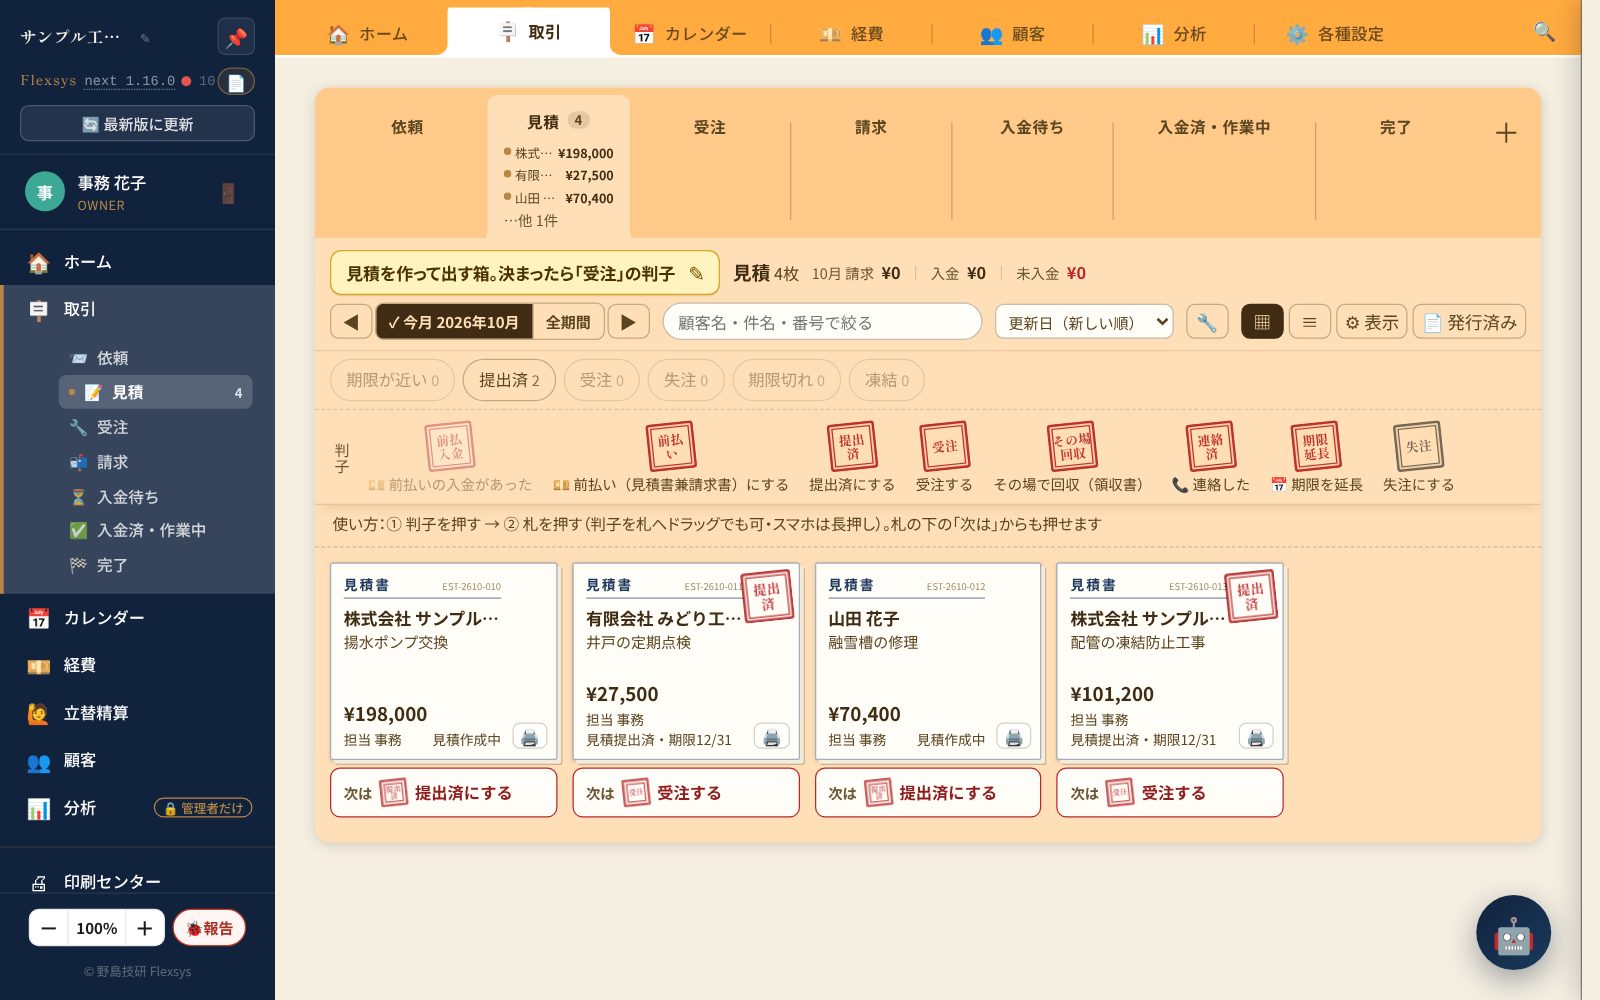The image size is (1600, 1000).
Task: Click the 発行済み button
Action: tap(1469, 322)
